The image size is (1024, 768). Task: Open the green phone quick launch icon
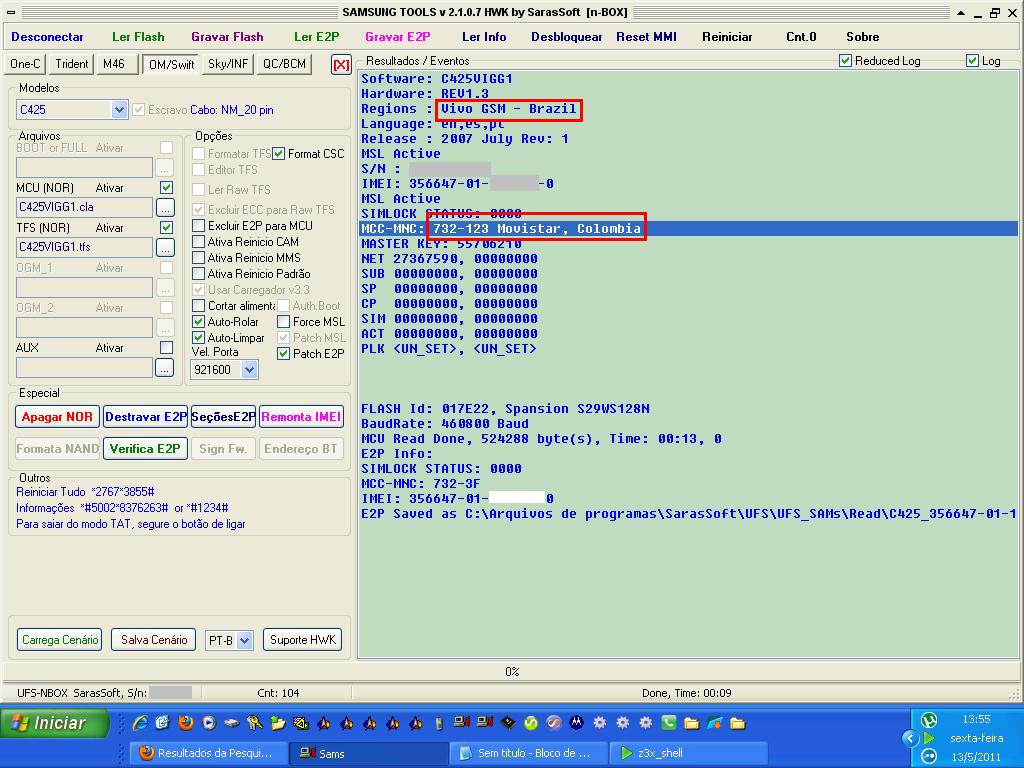(668, 723)
